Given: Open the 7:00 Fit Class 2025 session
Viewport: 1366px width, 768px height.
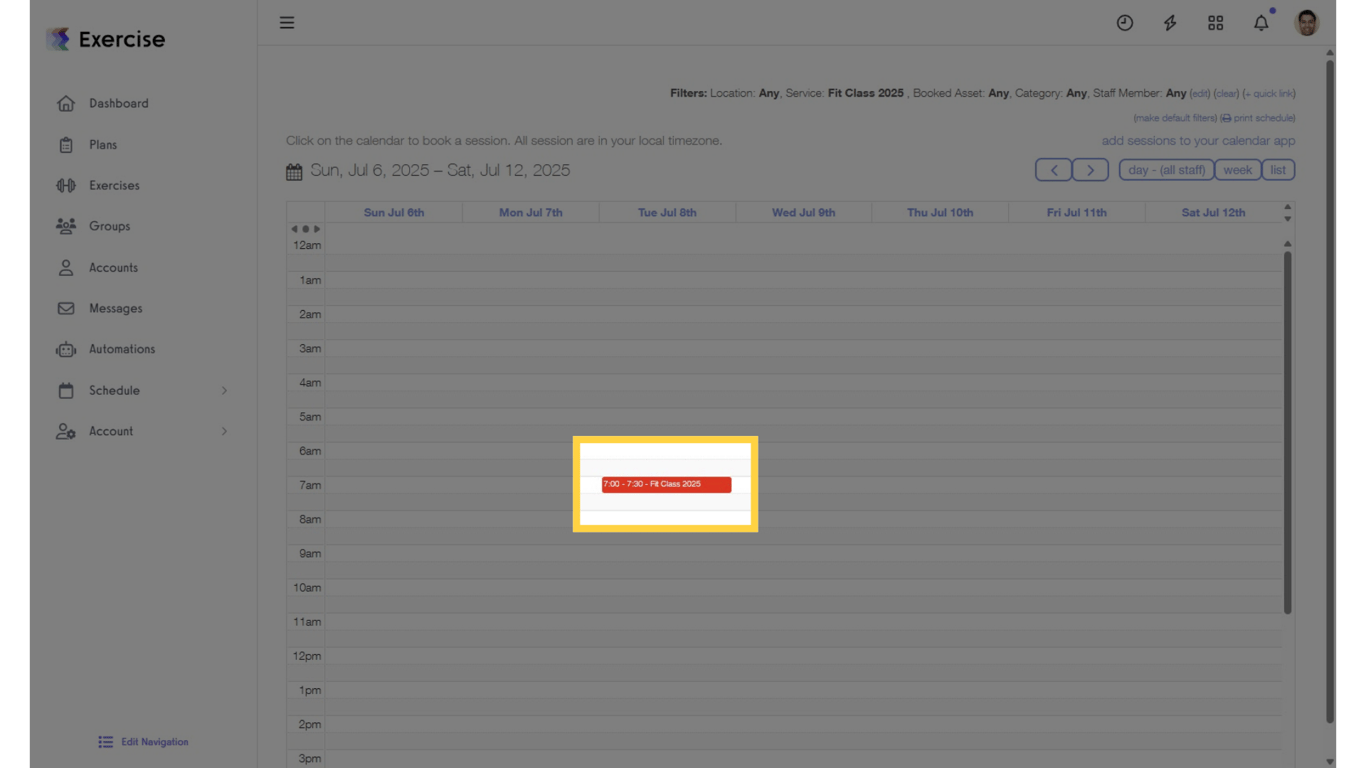Looking at the screenshot, I should coord(665,484).
